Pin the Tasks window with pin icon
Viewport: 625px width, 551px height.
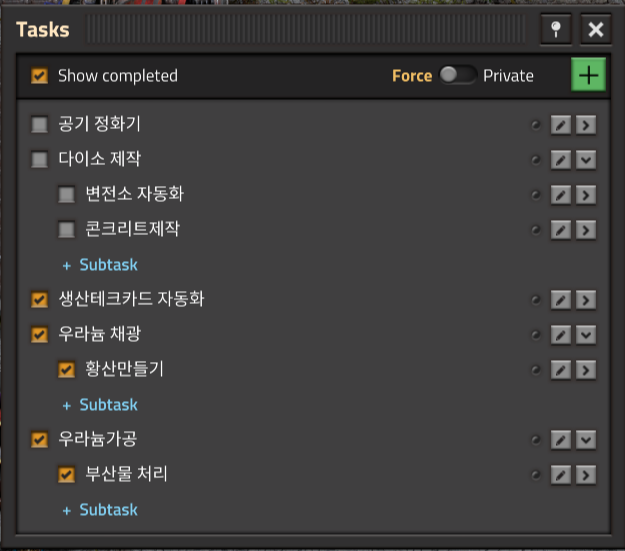(x=556, y=29)
